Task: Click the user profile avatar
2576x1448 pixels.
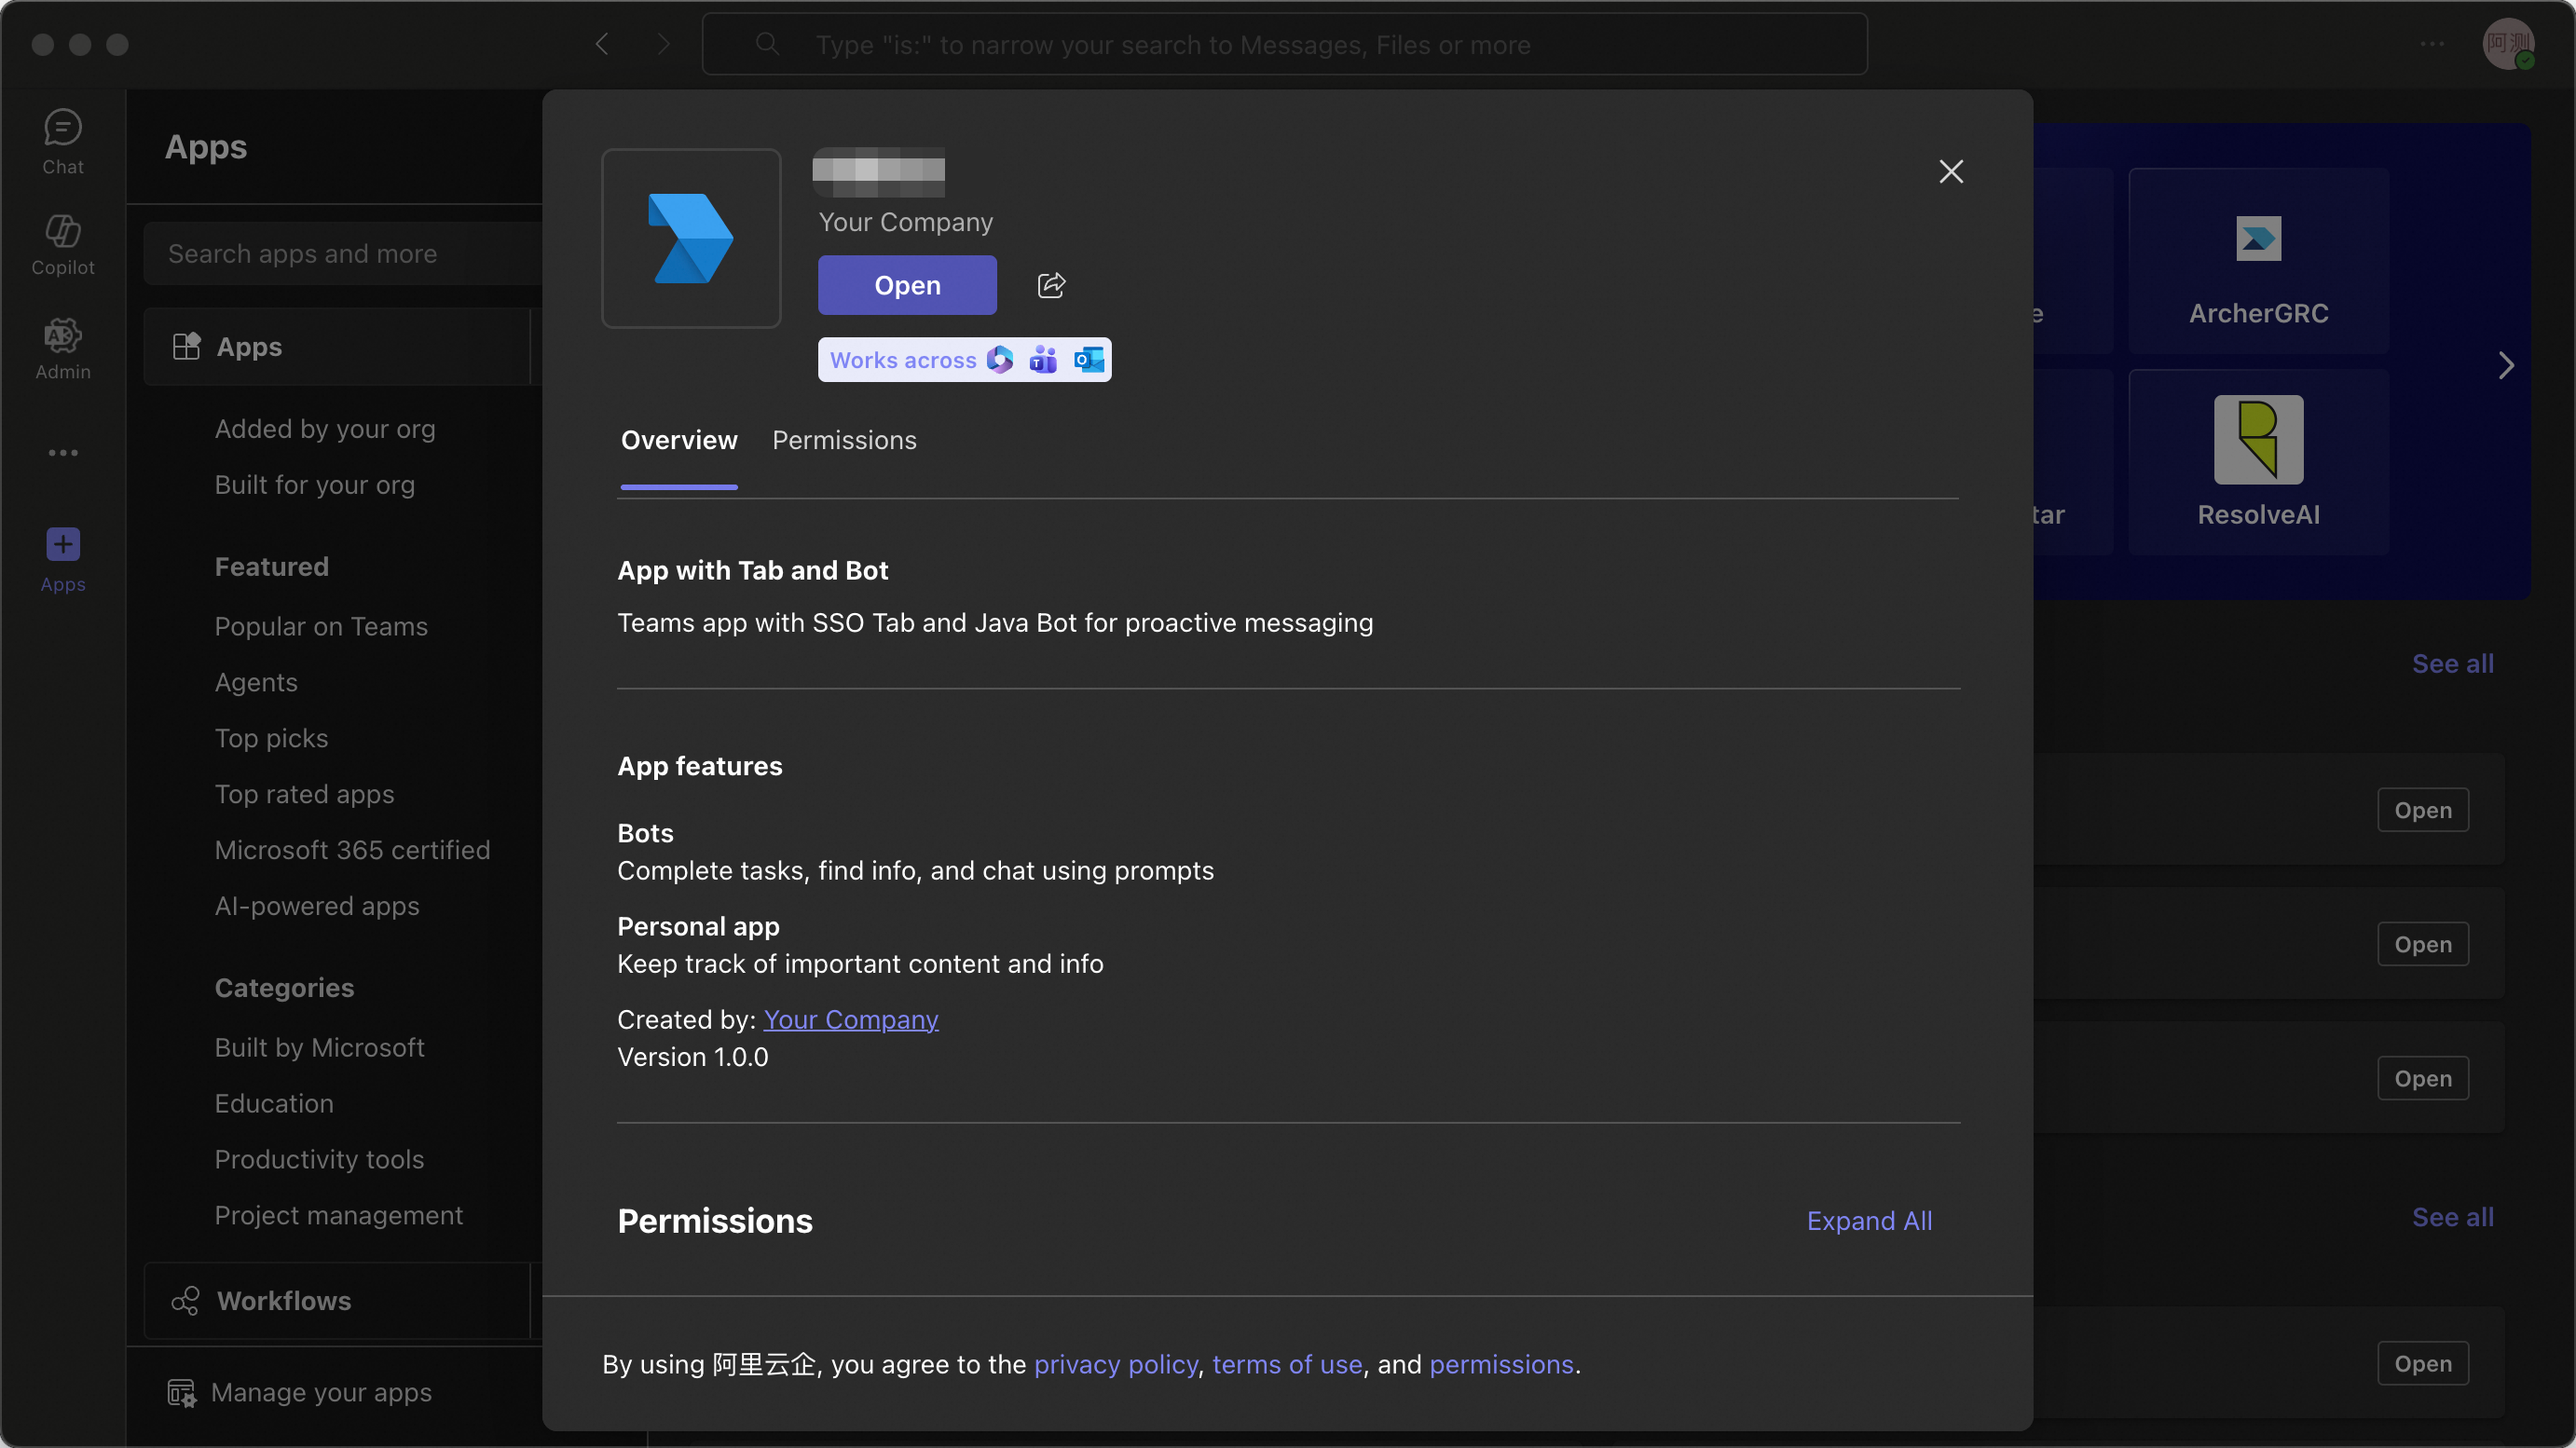Action: click(x=2508, y=44)
